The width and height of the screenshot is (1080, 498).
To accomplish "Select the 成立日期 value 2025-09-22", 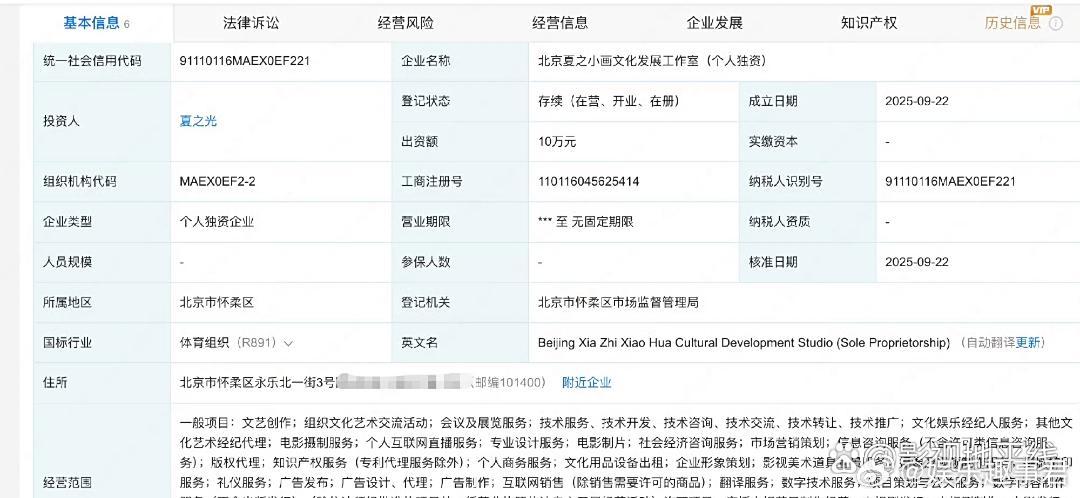I will [x=917, y=101].
